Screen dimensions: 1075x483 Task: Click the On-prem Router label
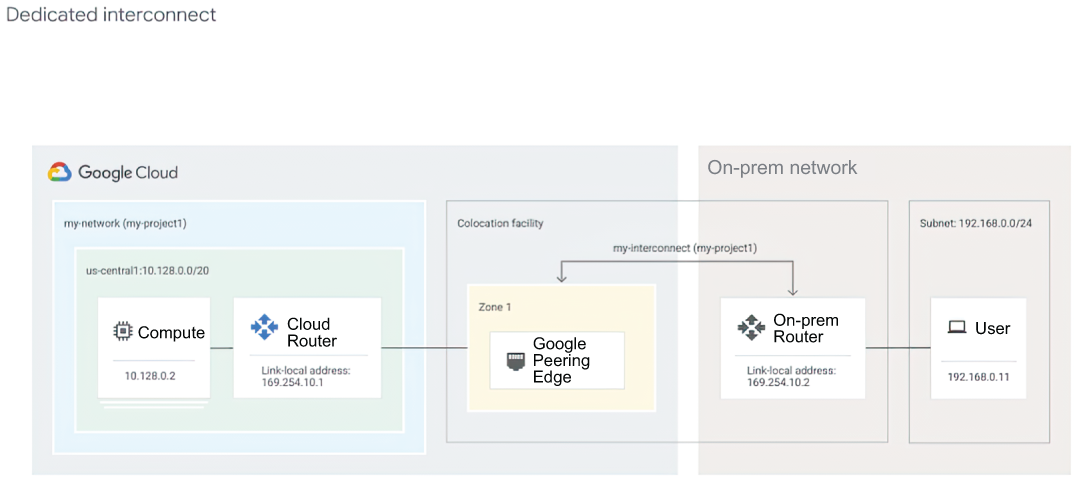[806, 328]
